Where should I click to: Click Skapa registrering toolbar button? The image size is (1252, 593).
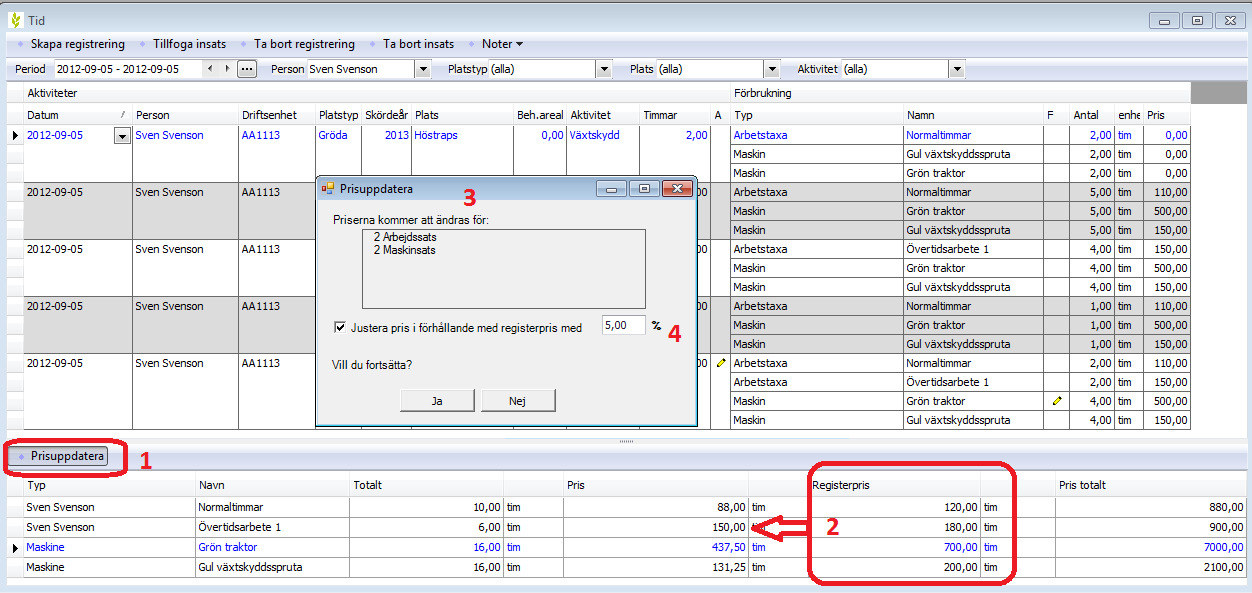pyautogui.click(x=77, y=44)
